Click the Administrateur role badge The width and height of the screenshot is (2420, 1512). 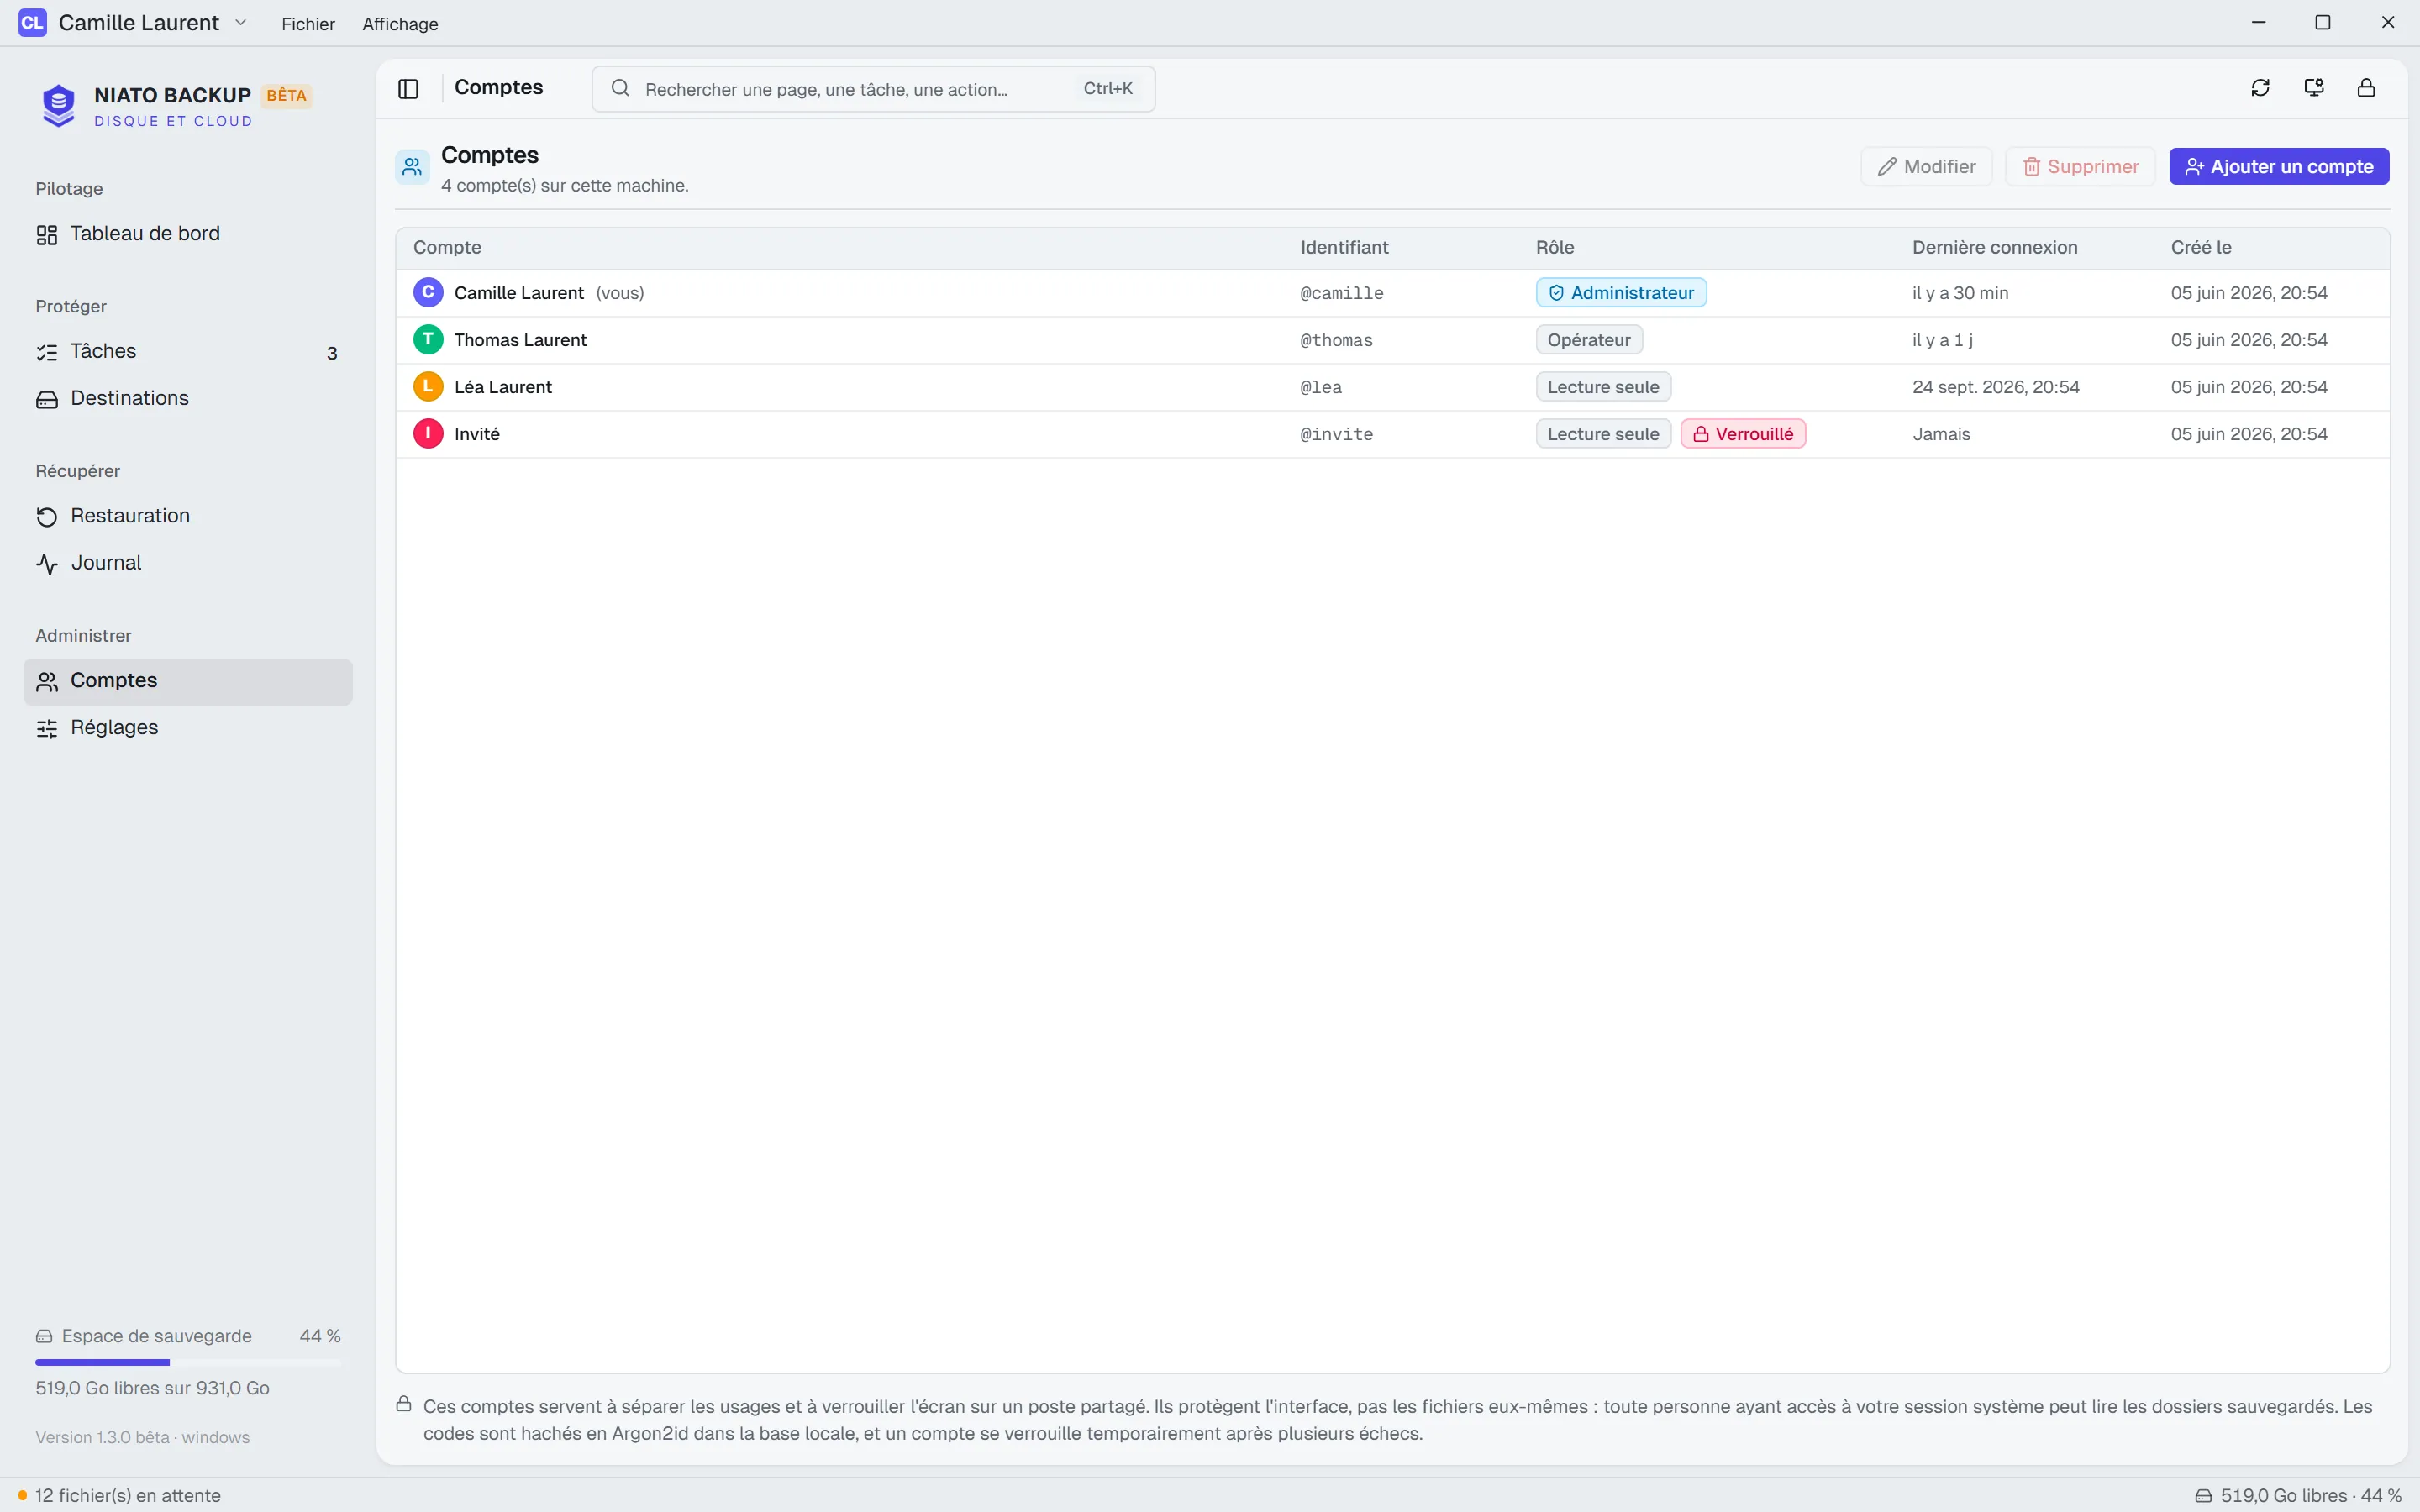point(1621,292)
